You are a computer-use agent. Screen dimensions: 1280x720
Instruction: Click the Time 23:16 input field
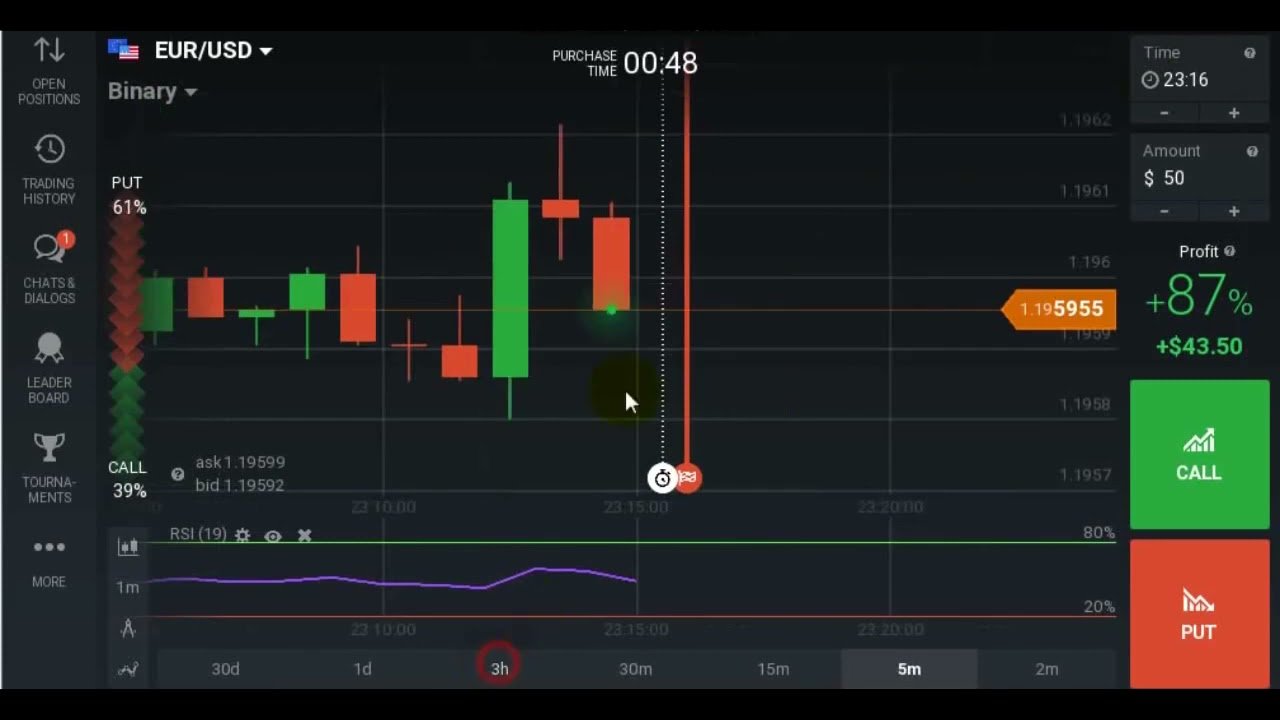pos(1199,80)
